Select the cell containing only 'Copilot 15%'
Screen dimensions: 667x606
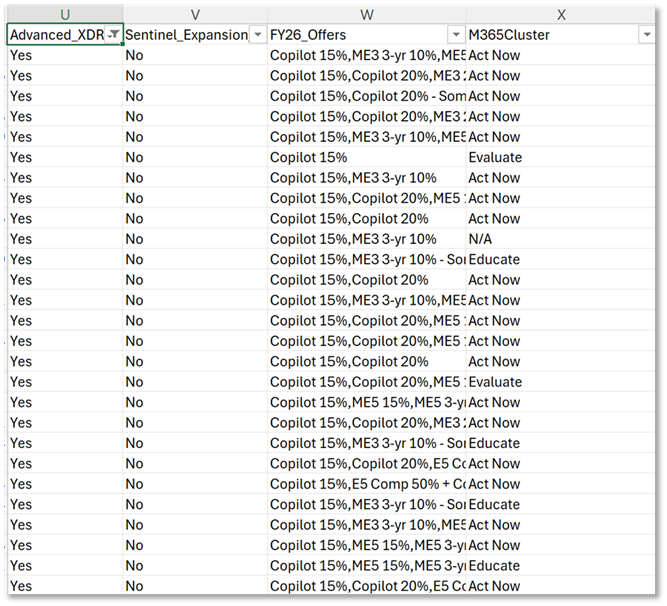click(x=367, y=157)
